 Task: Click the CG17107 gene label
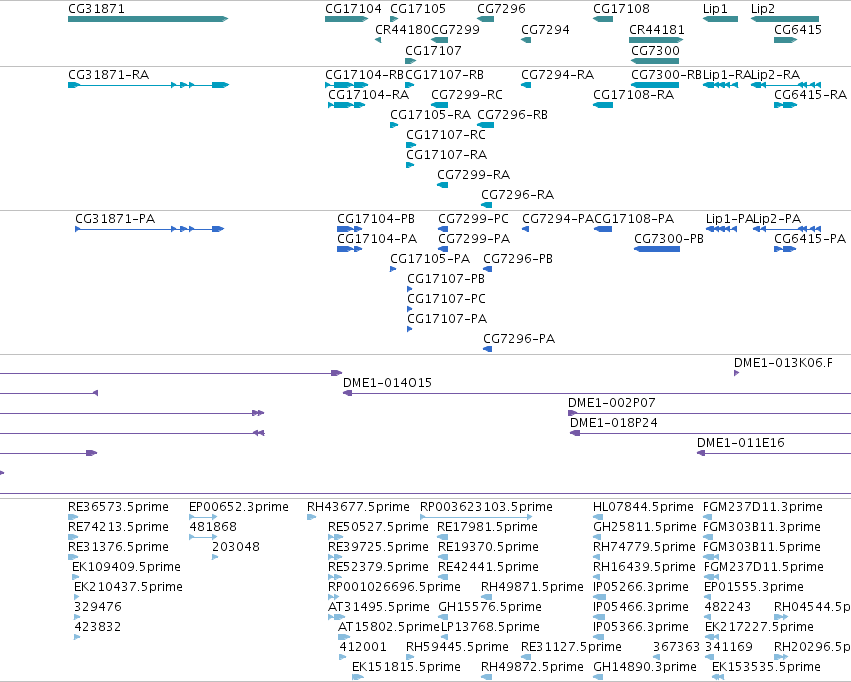coord(433,50)
